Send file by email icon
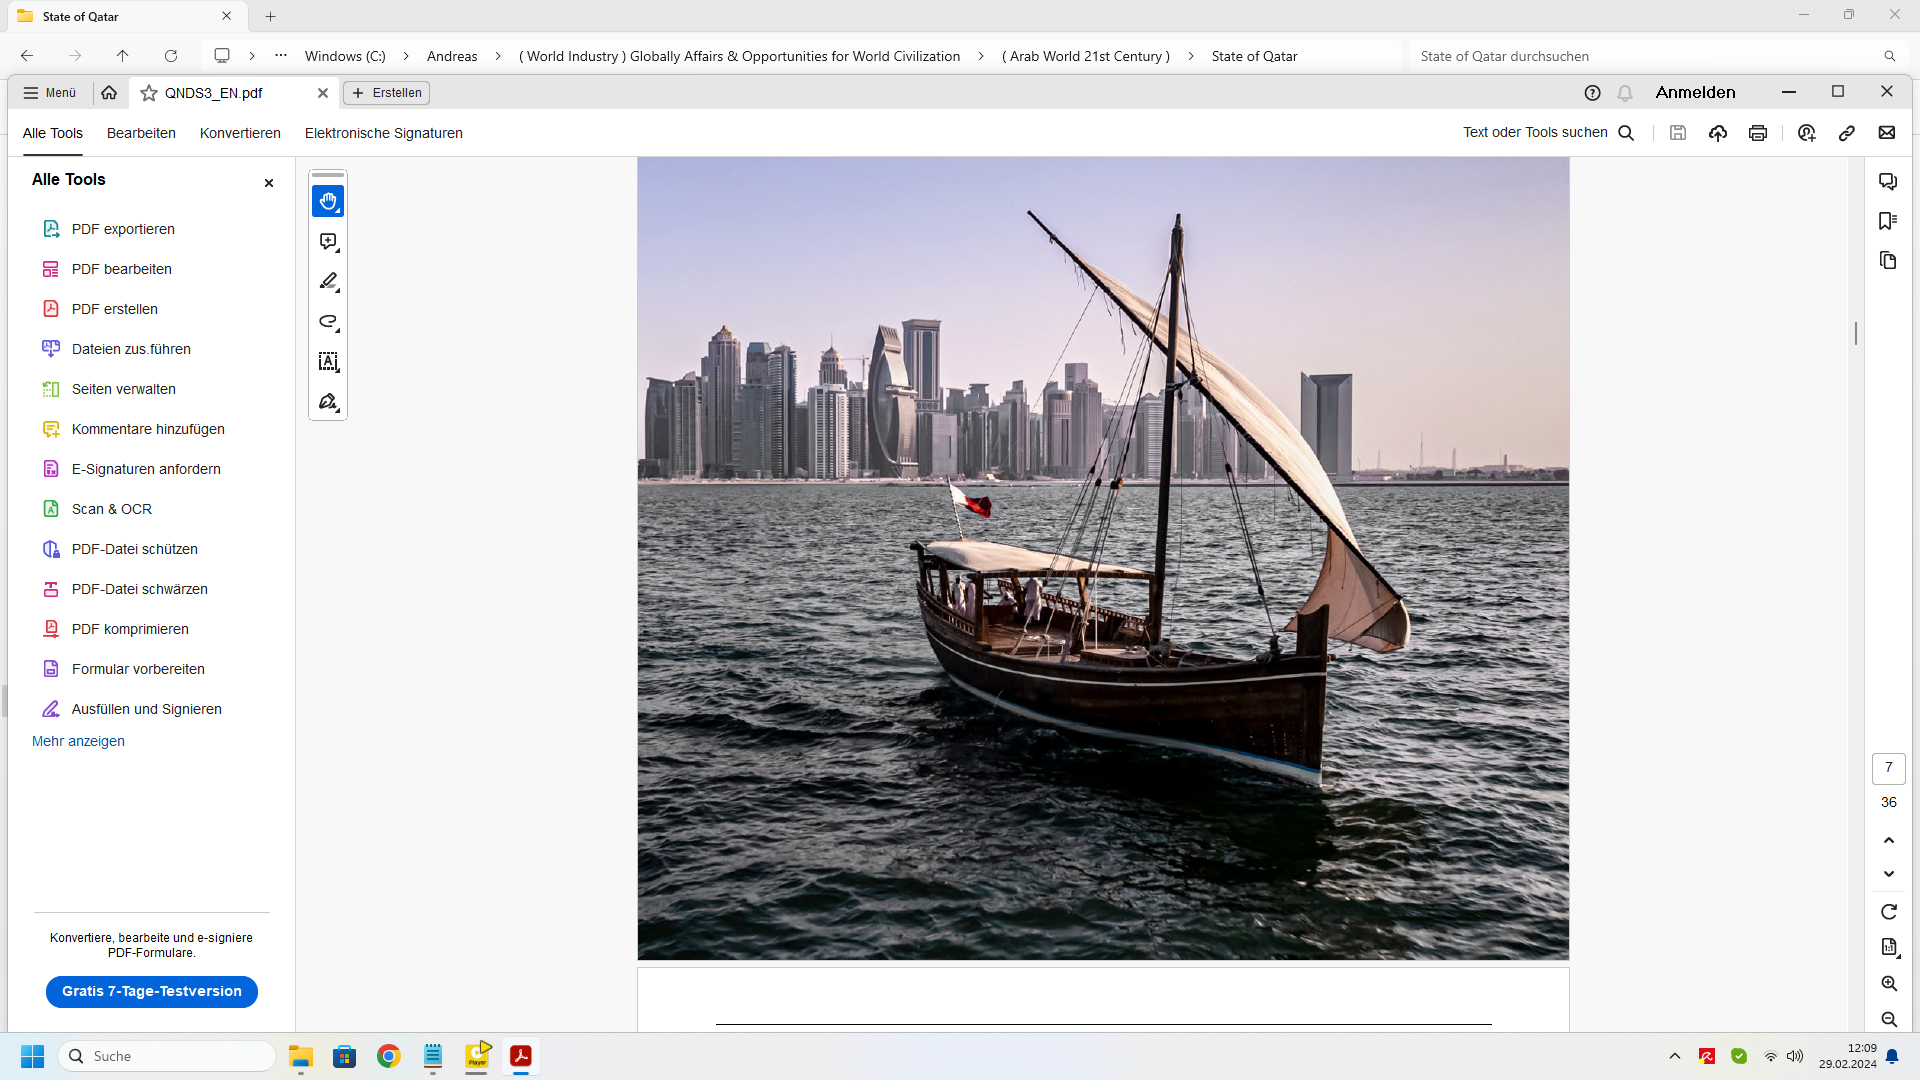The height and width of the screenshot is (1080, 1920). point(1887,133)
